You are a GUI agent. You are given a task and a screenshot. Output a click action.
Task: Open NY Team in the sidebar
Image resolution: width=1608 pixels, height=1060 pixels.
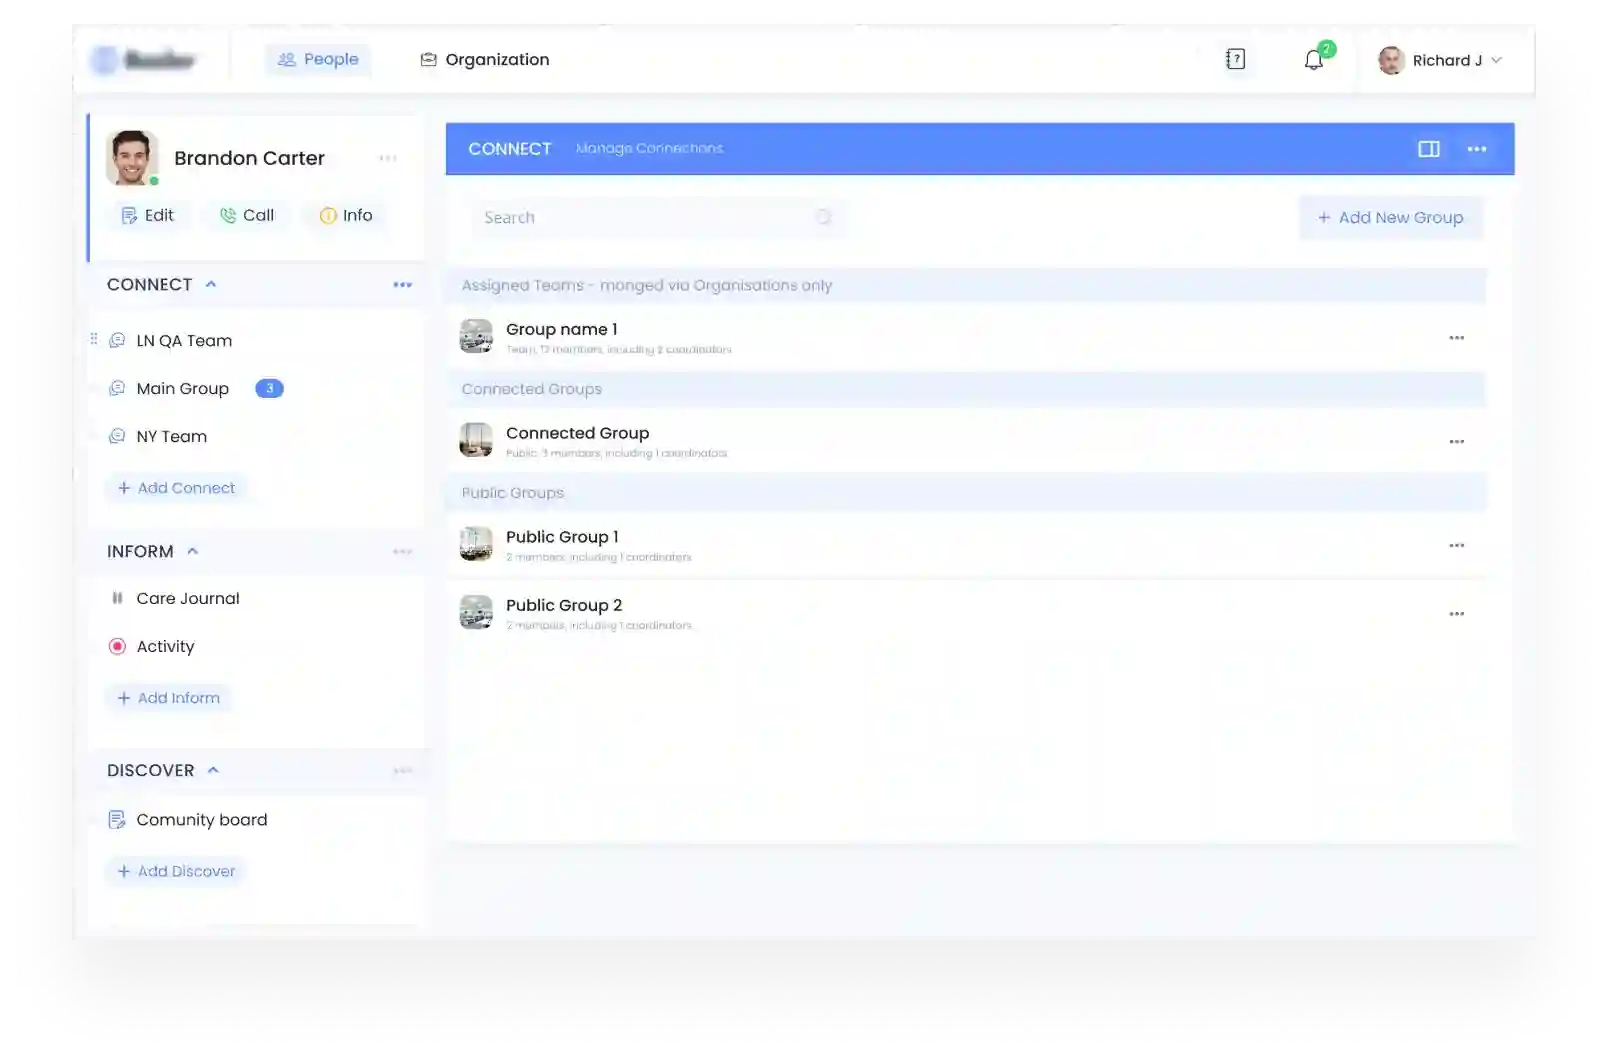pyautogui.click(x=171, y=436)
